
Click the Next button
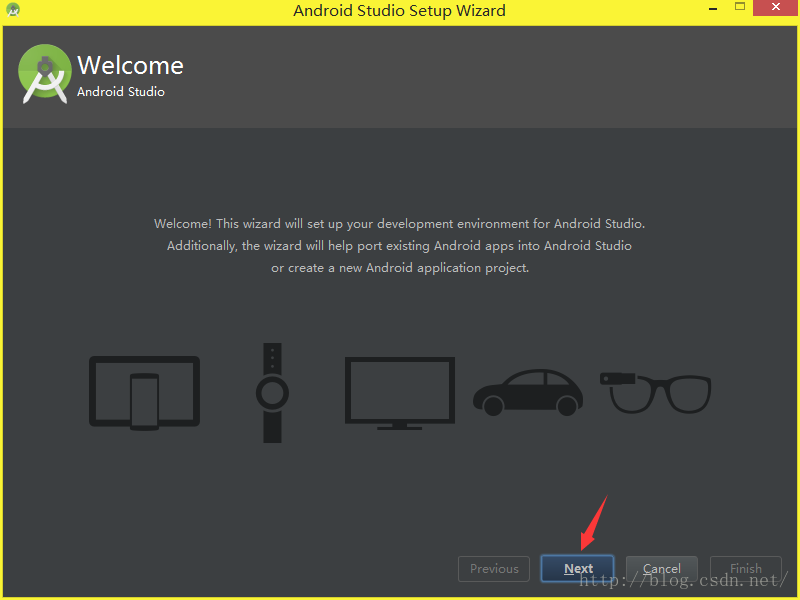577,568
